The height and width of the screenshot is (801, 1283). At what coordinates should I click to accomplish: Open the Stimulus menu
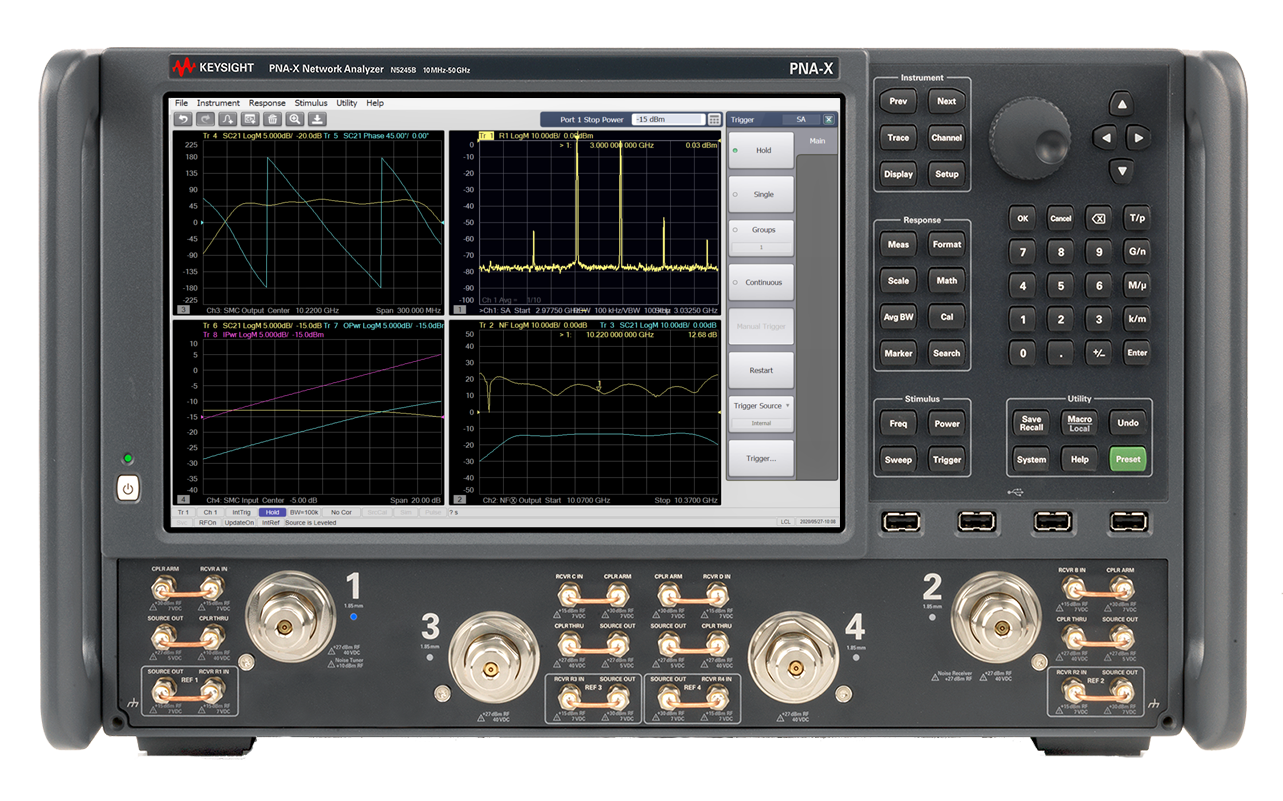click(310, 103)
